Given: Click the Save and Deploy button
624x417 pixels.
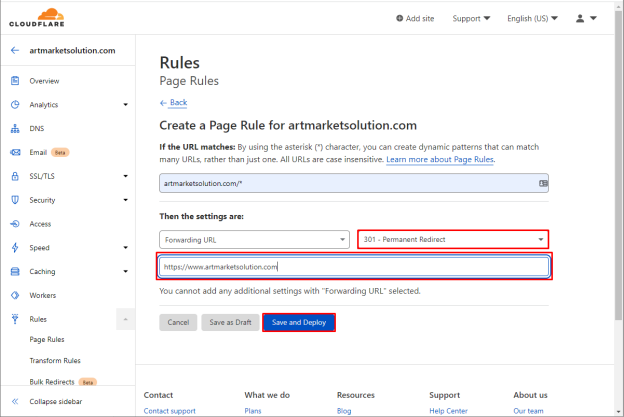Looking at the screenshot, I should pos(299,322).
